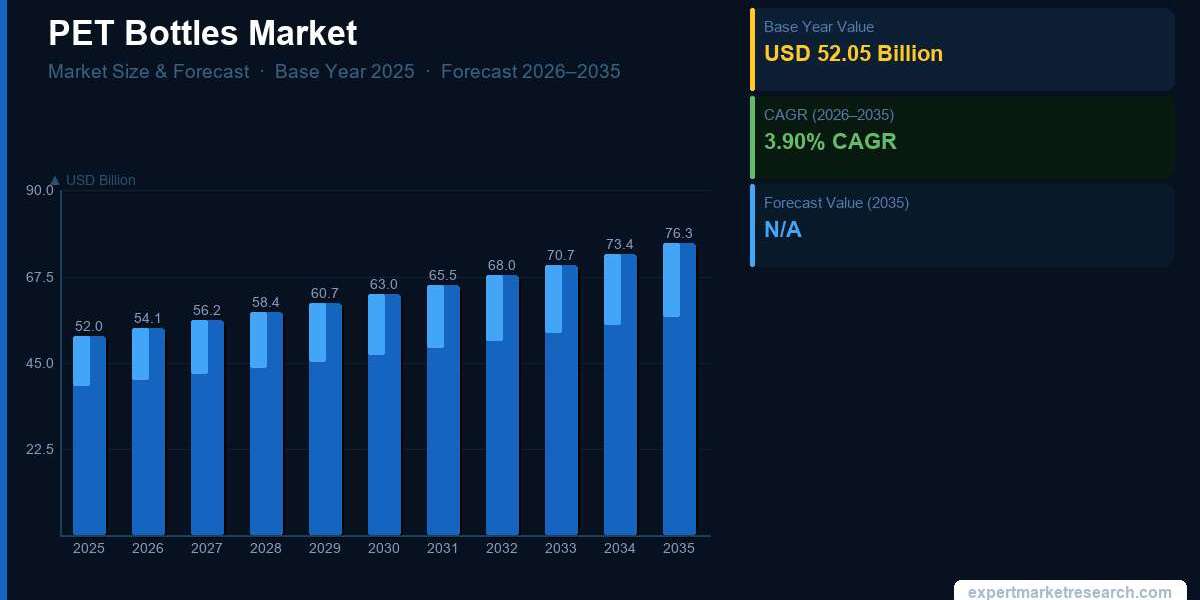
Task: Click the 2025 bar in the chart
Action: click(x=89, y=435)
